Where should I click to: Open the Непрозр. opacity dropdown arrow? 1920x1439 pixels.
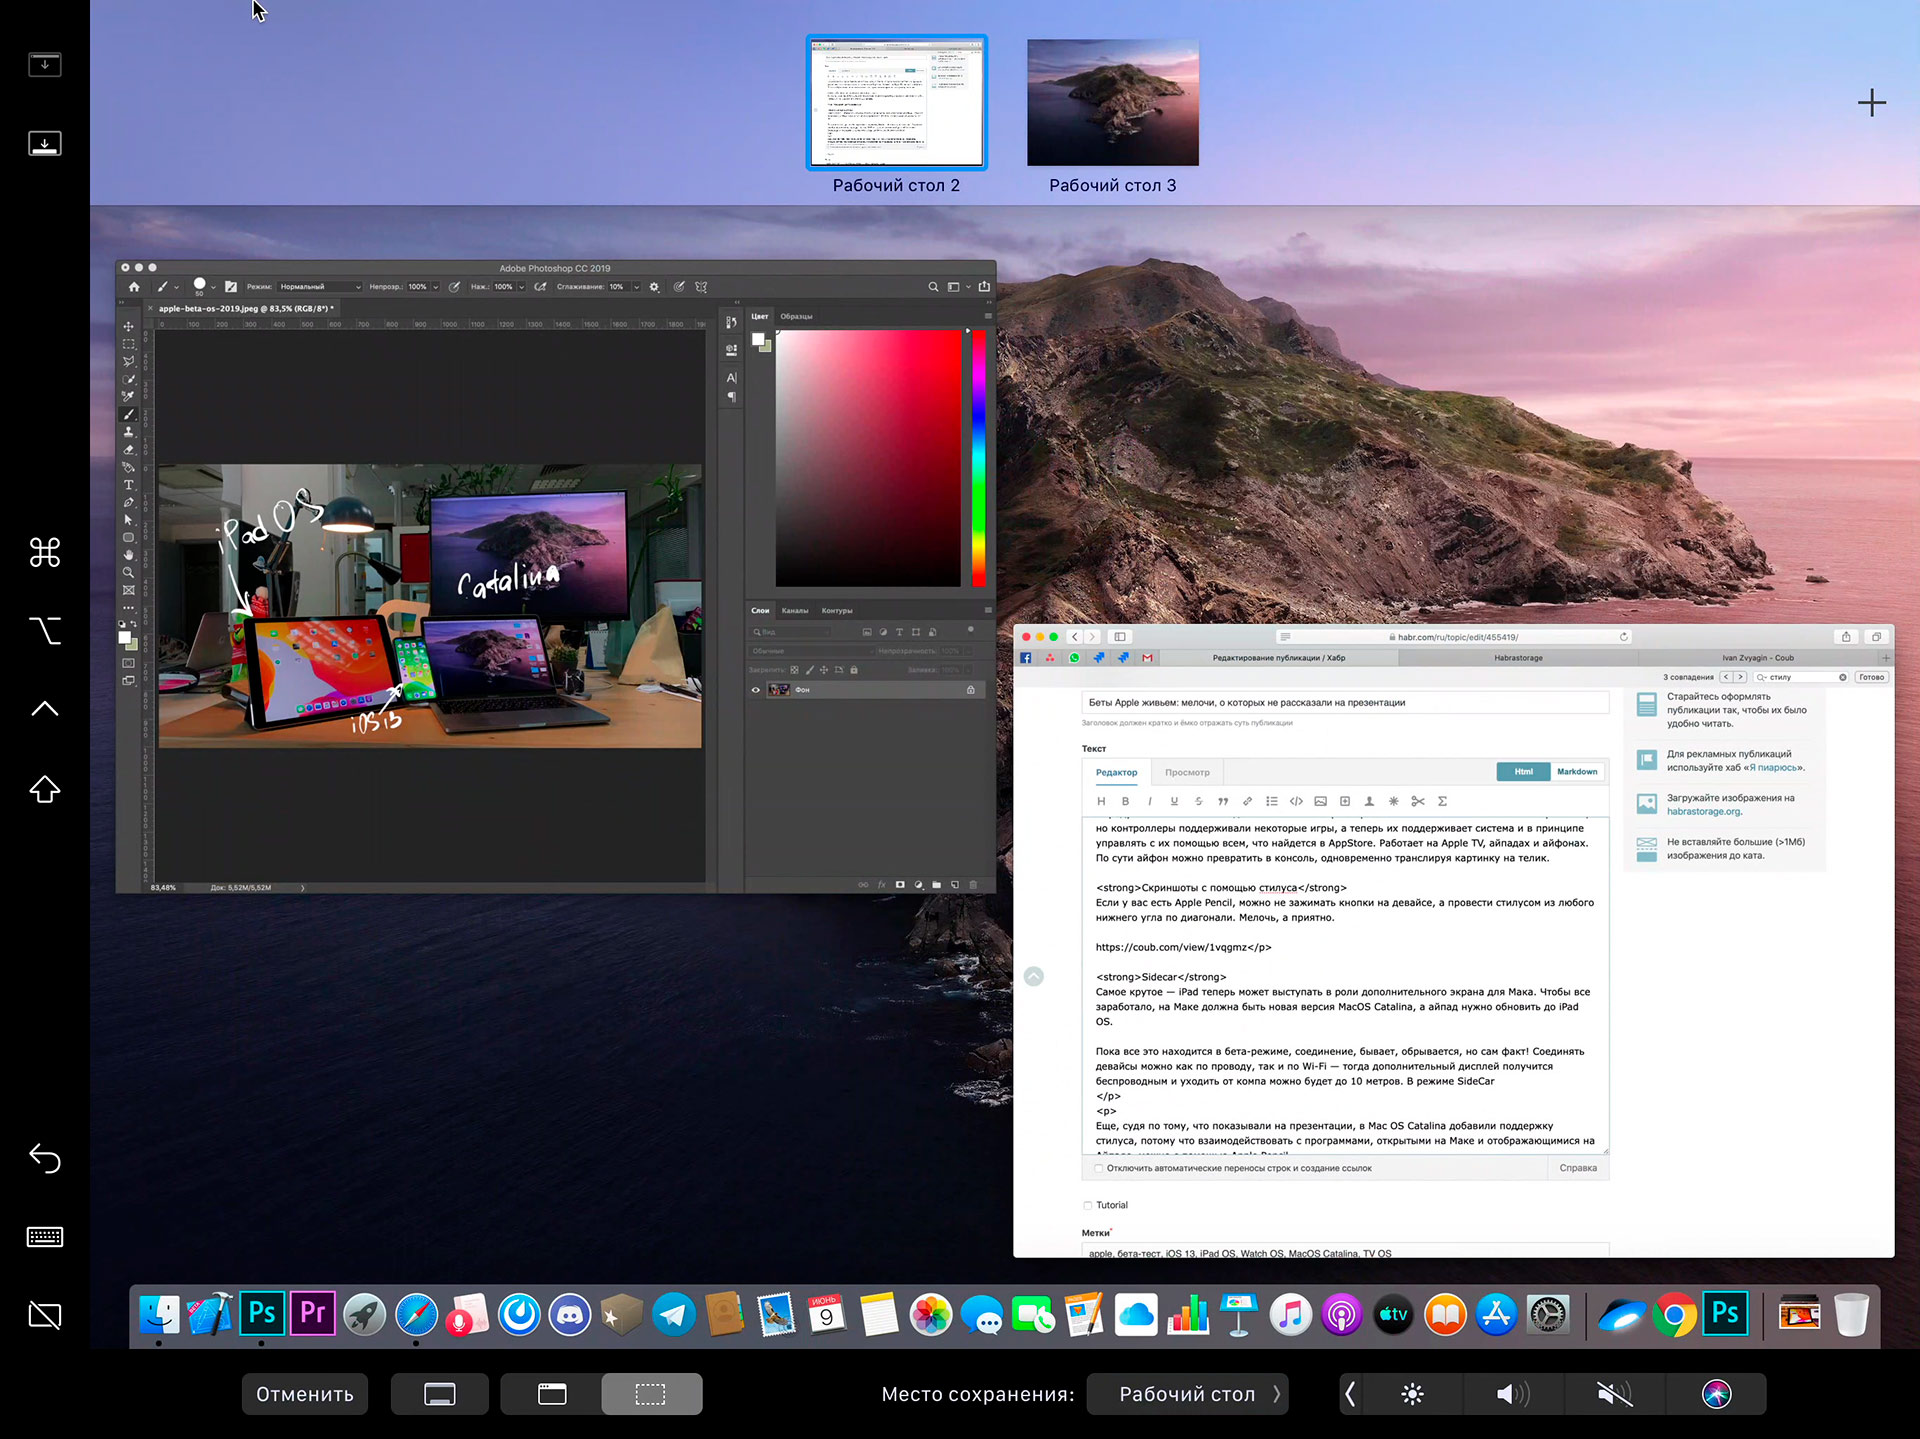tap(435, 287)
